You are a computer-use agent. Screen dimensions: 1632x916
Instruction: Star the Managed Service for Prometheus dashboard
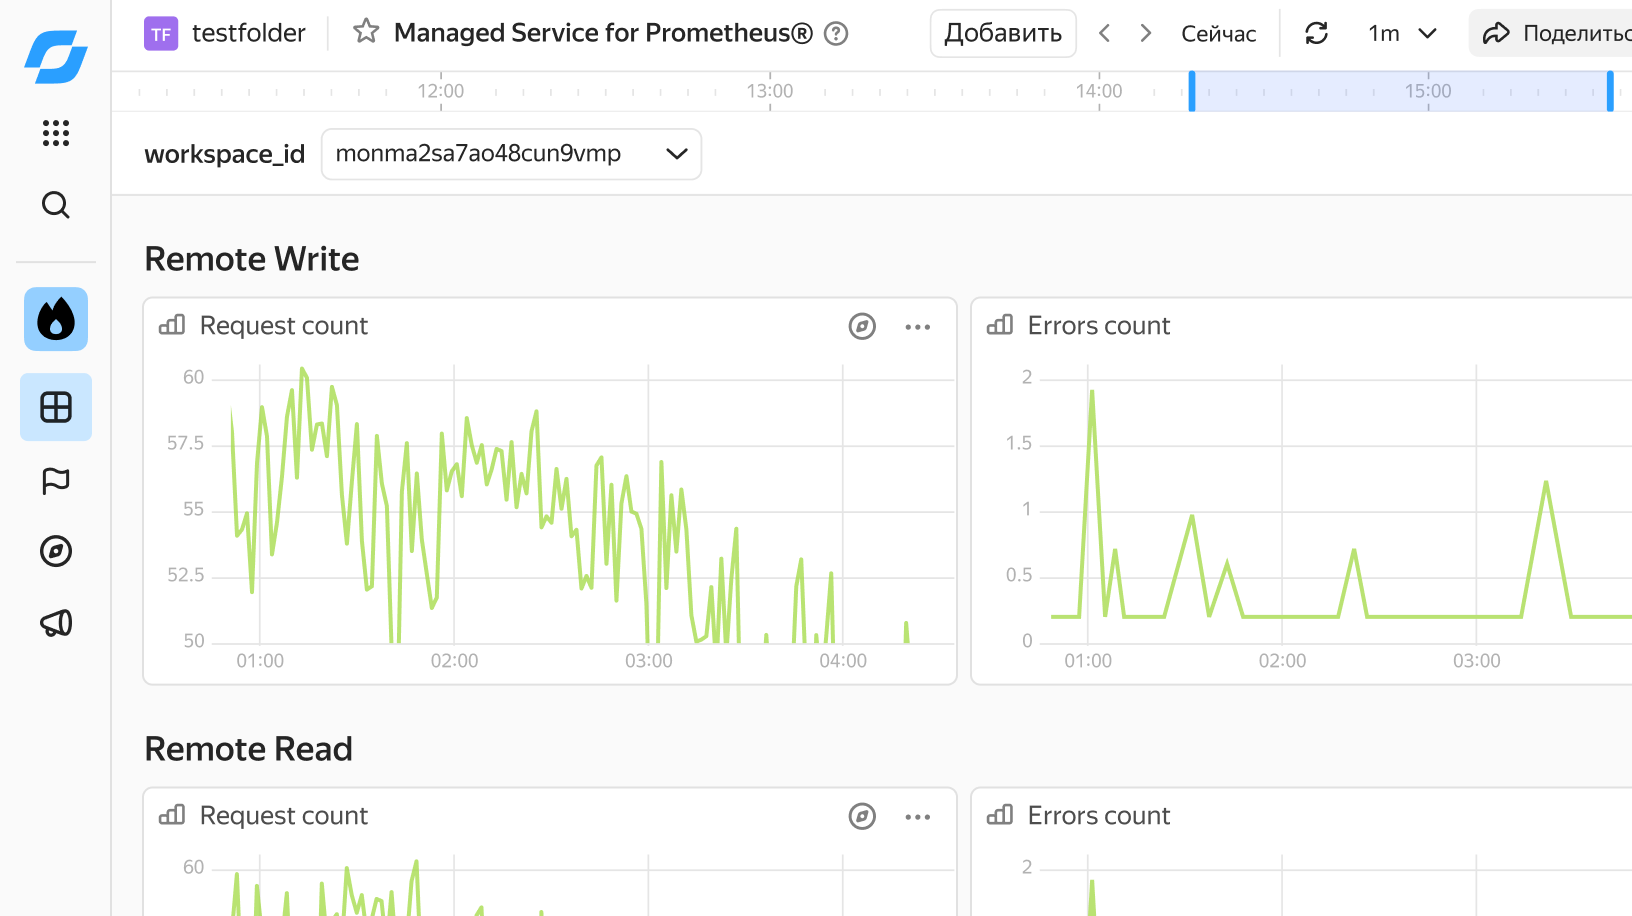(366, 32)
